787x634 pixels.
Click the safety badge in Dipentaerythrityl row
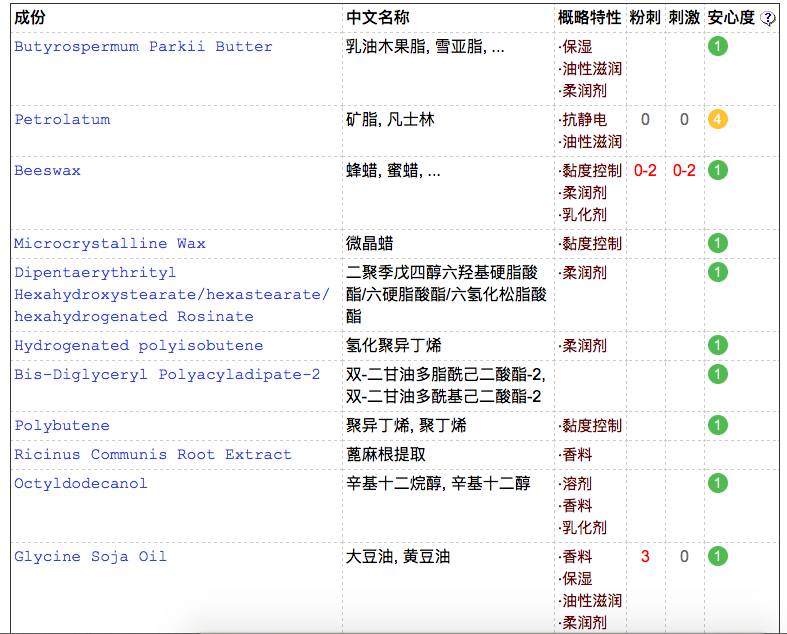tap(718, 272)
